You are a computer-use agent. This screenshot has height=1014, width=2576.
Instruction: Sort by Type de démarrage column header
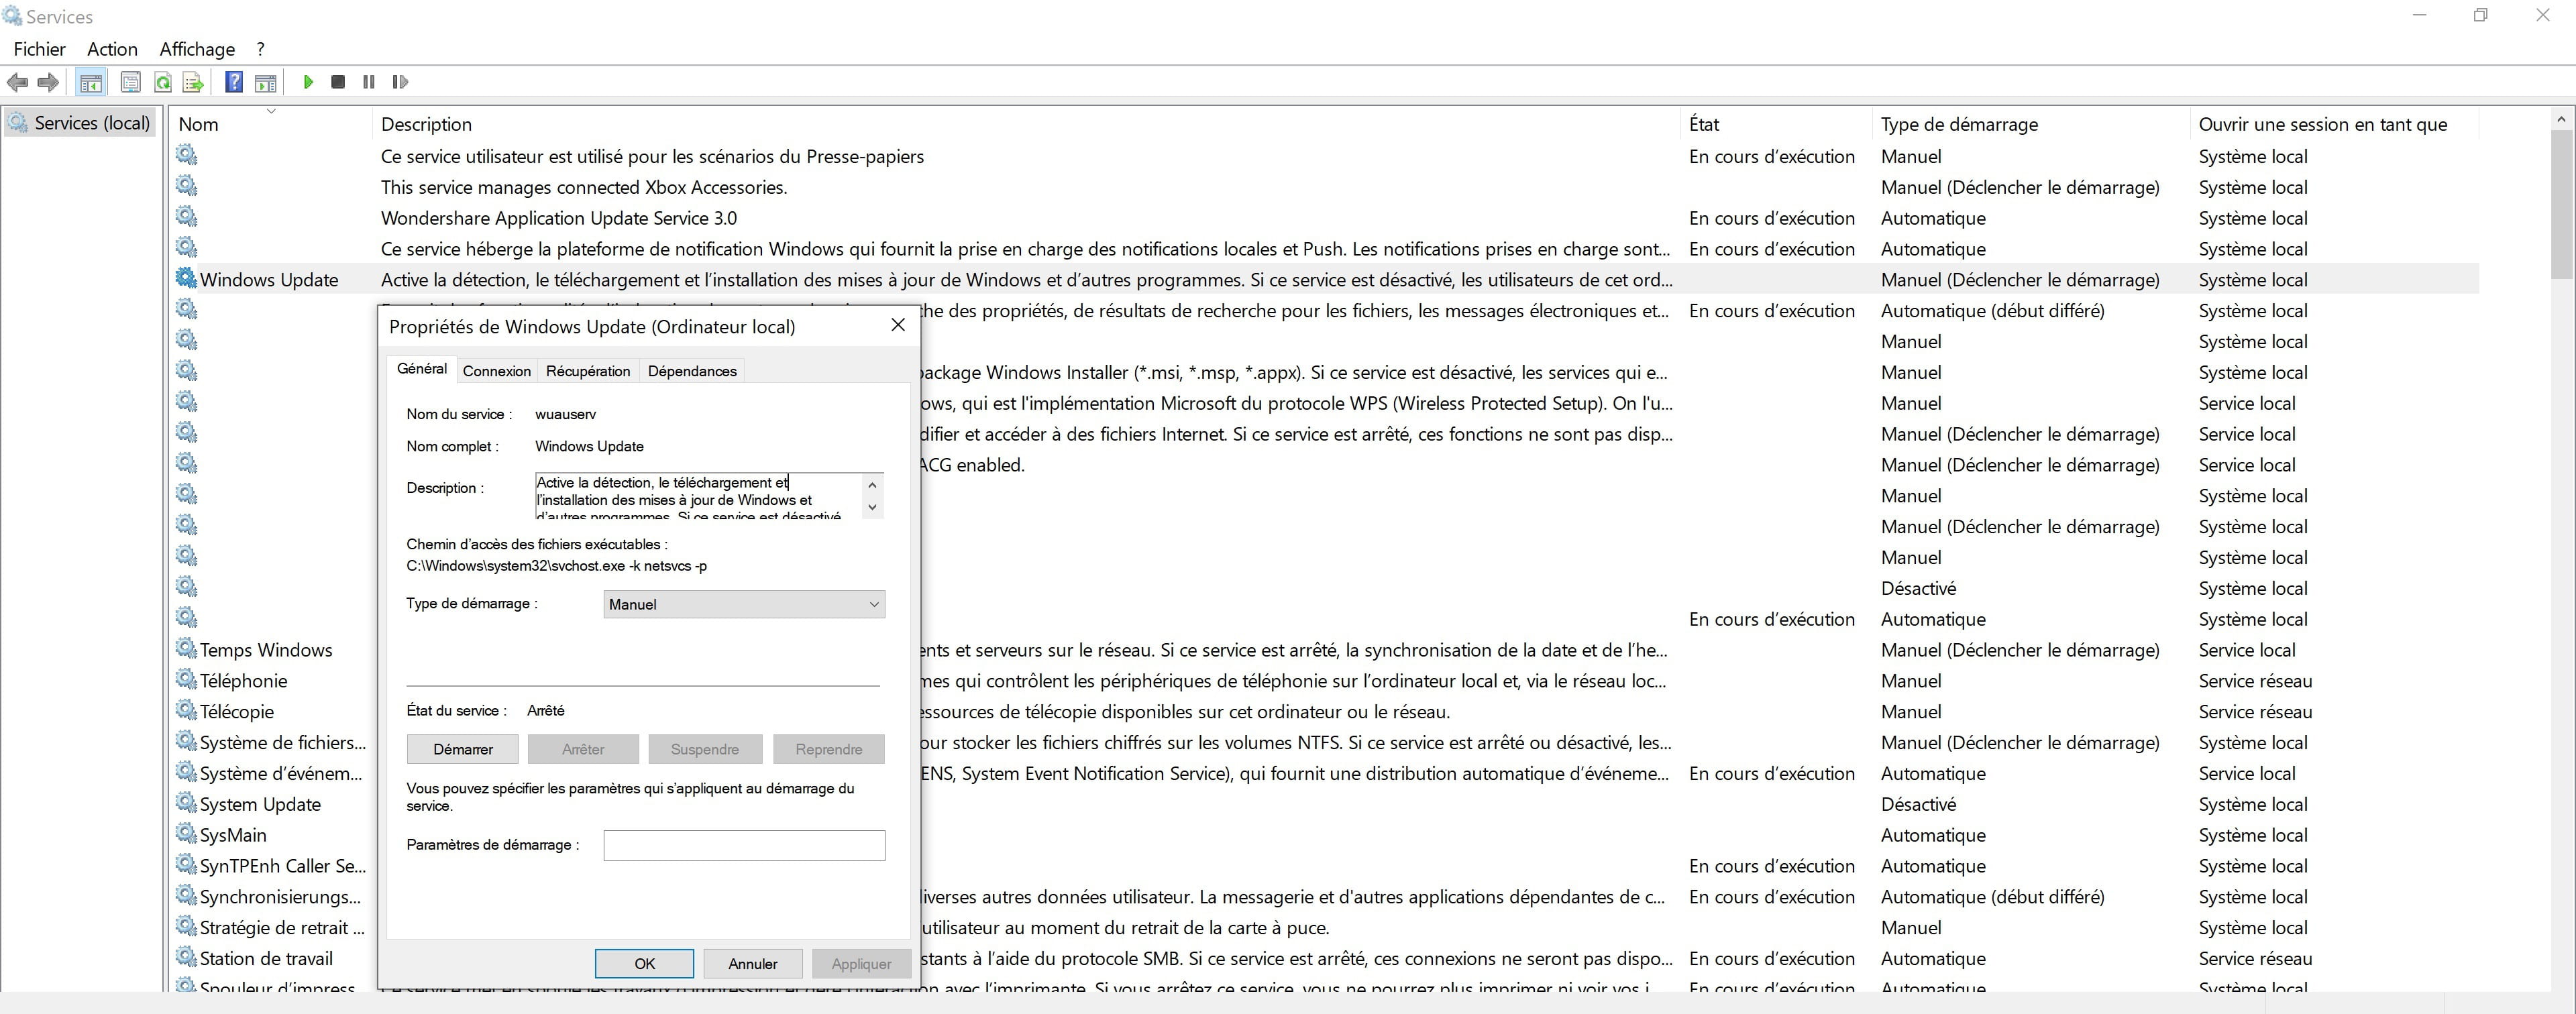(x=2031, y=124)
